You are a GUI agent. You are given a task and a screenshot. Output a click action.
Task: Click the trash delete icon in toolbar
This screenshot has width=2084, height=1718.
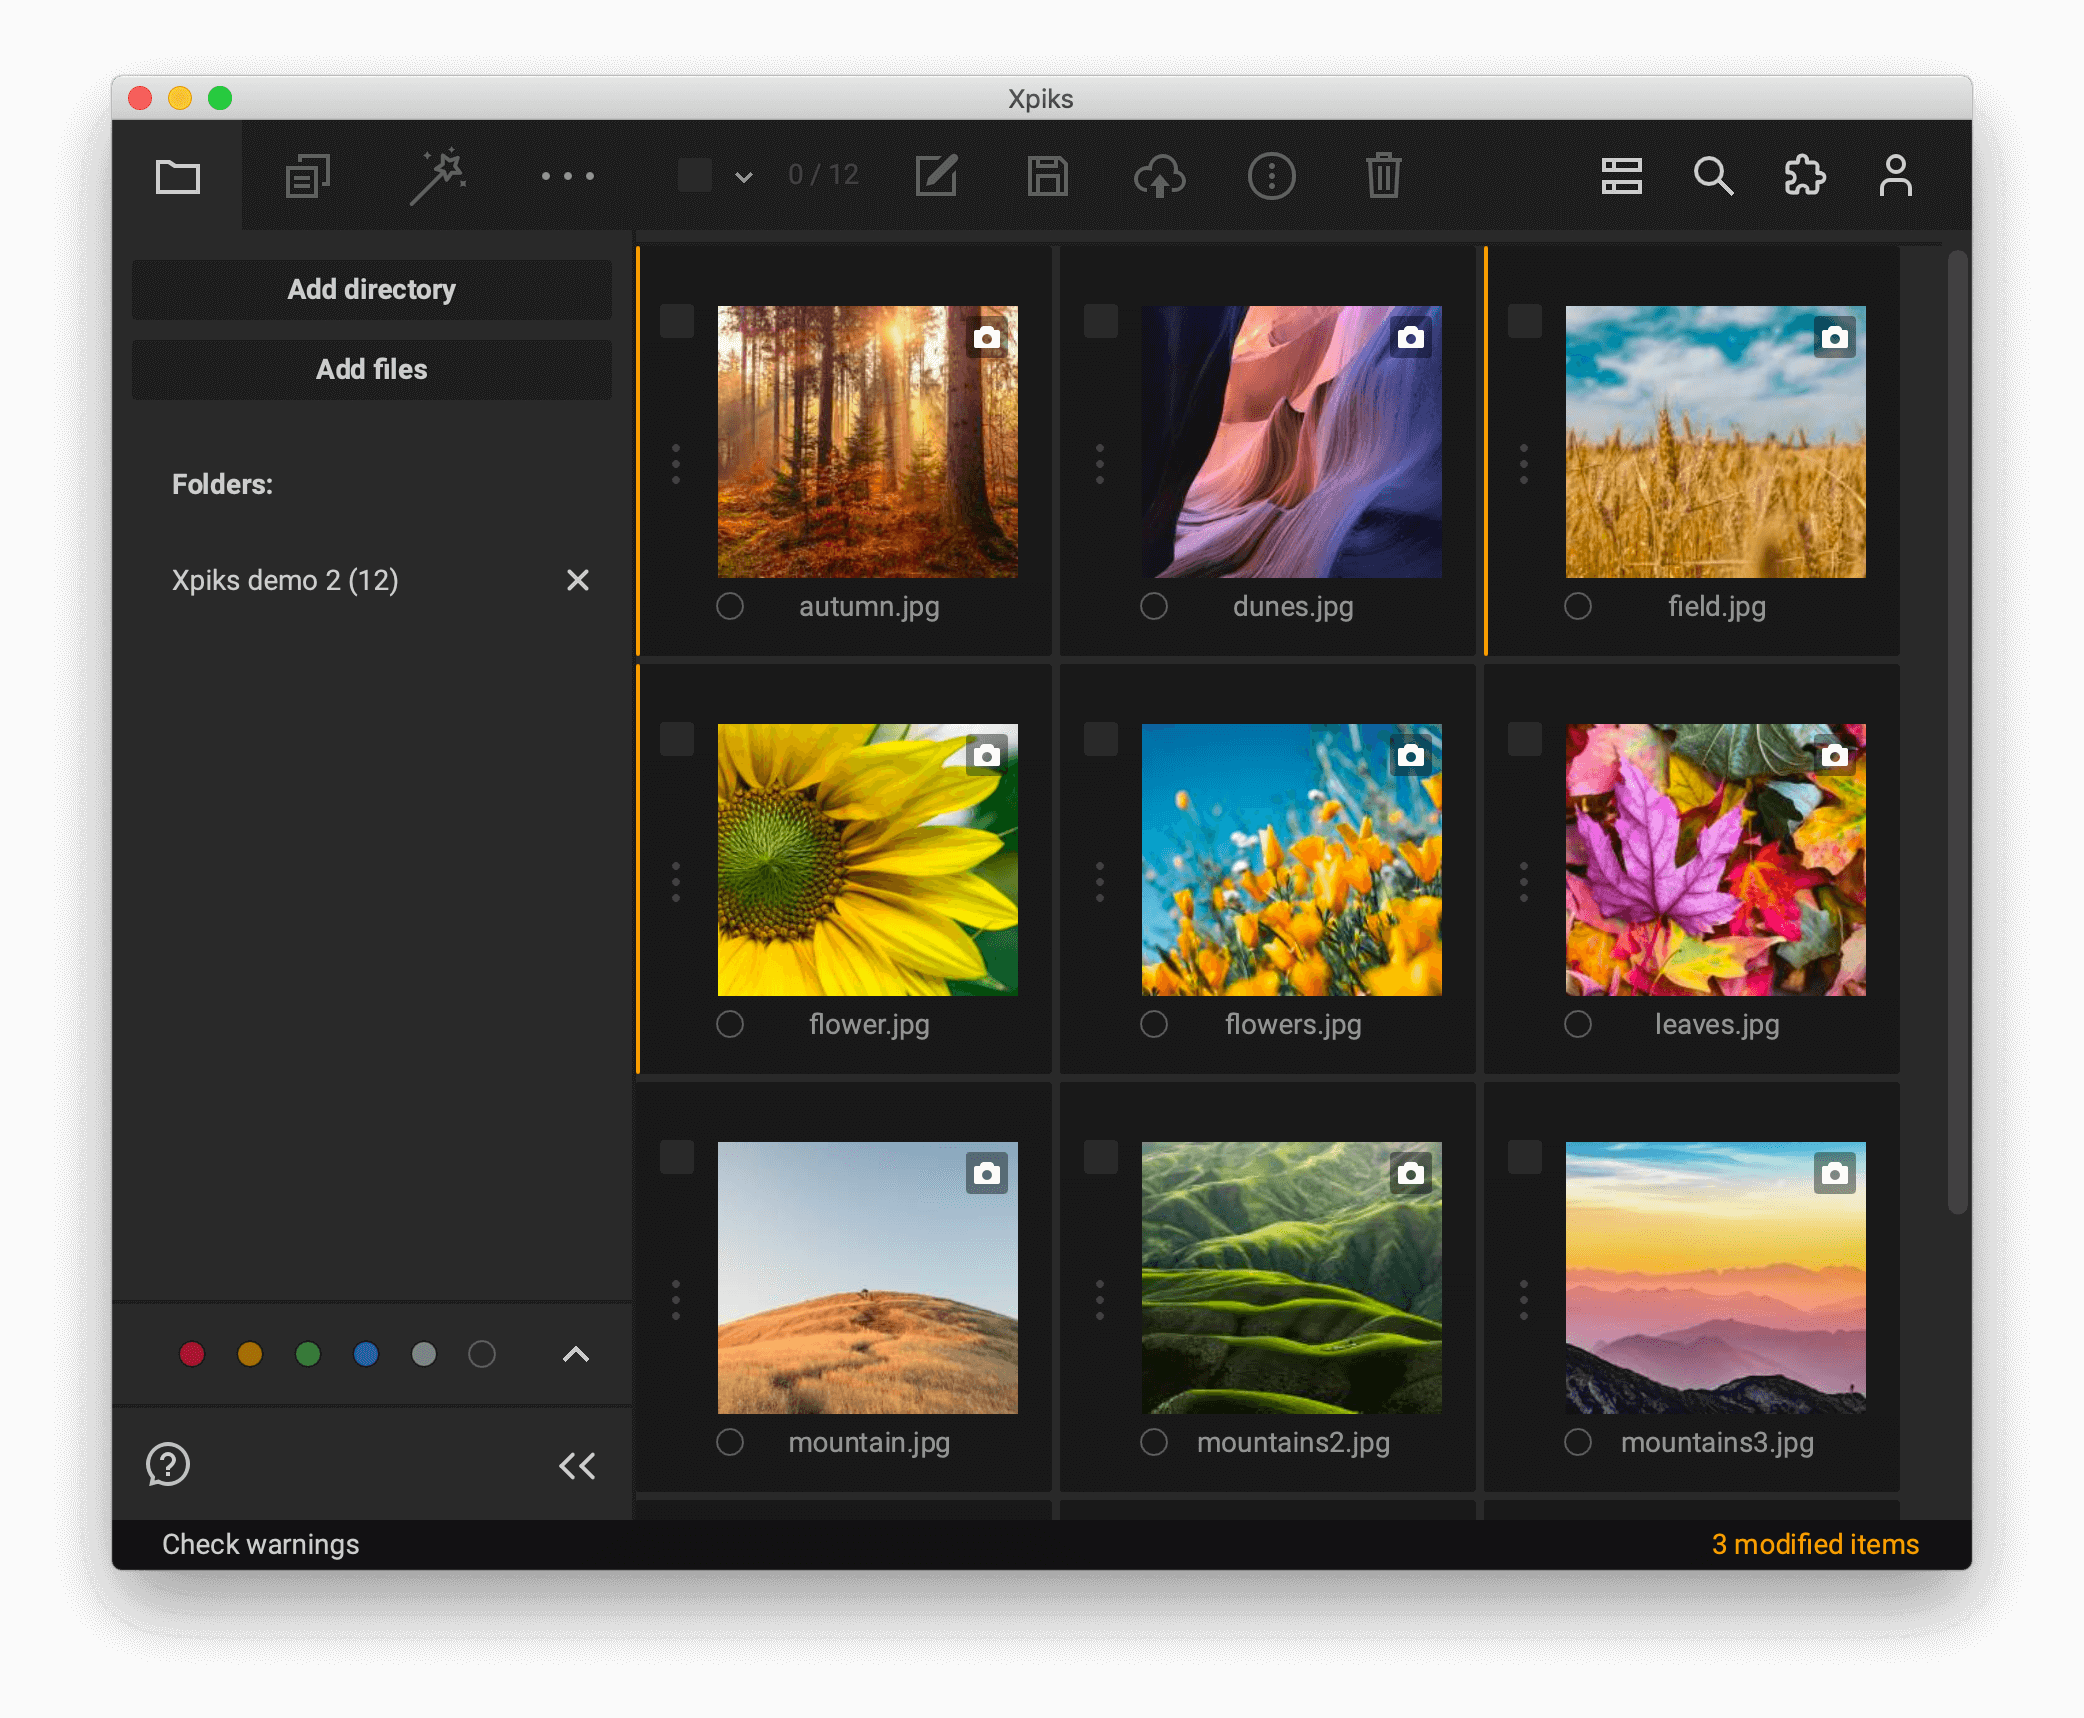point(1383,176)
